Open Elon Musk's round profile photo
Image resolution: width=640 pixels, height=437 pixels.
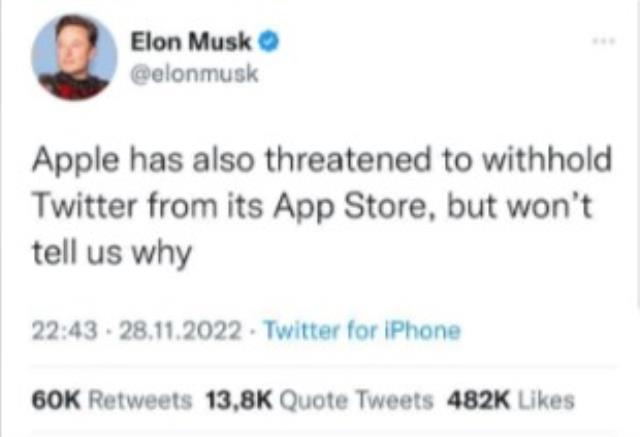pos(74,57)
